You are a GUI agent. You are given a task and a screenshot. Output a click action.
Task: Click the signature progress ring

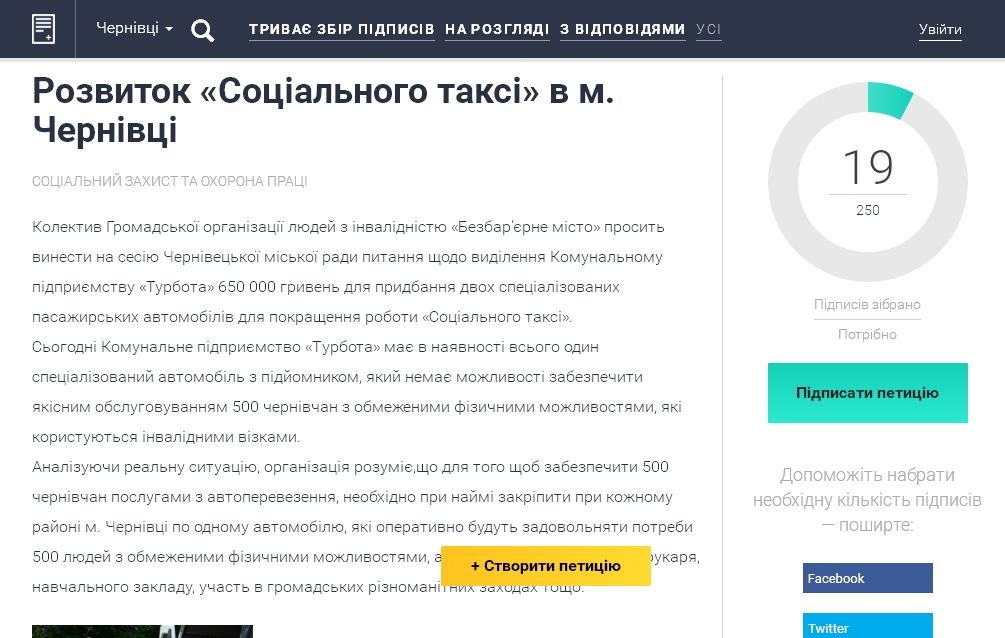(x=868, y=181)
